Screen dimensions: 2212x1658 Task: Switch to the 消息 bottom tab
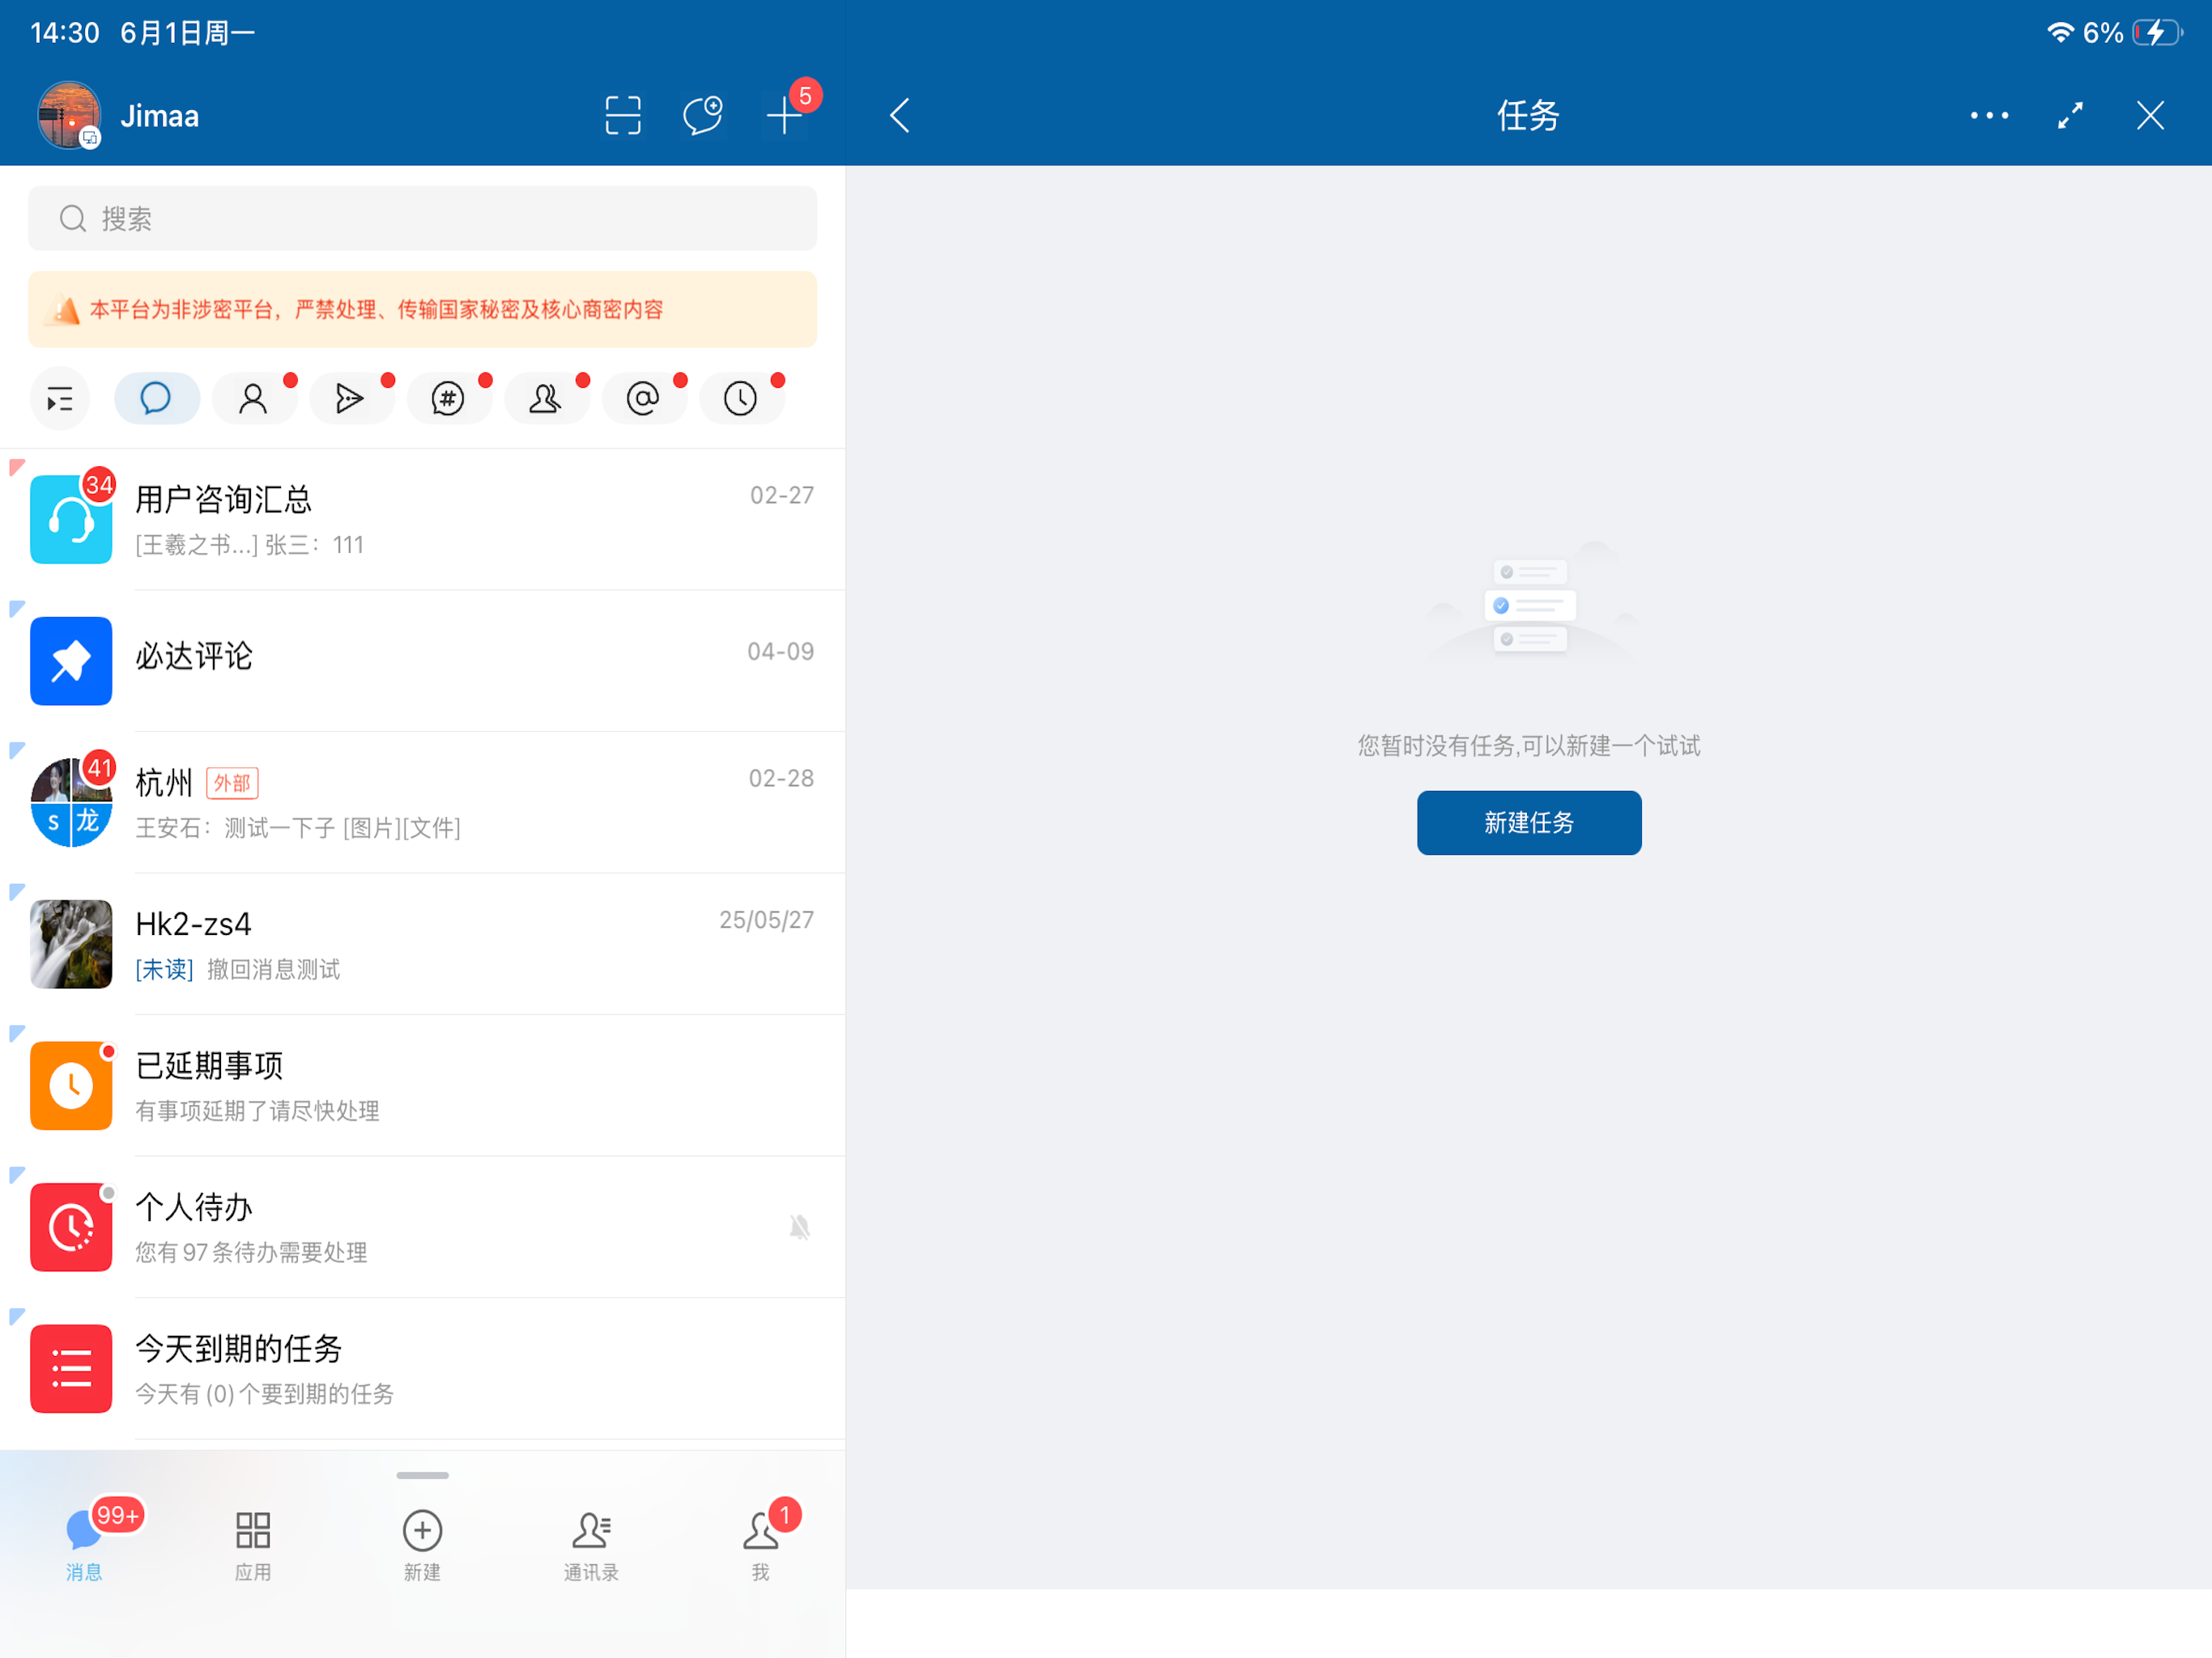[84, 1545]
